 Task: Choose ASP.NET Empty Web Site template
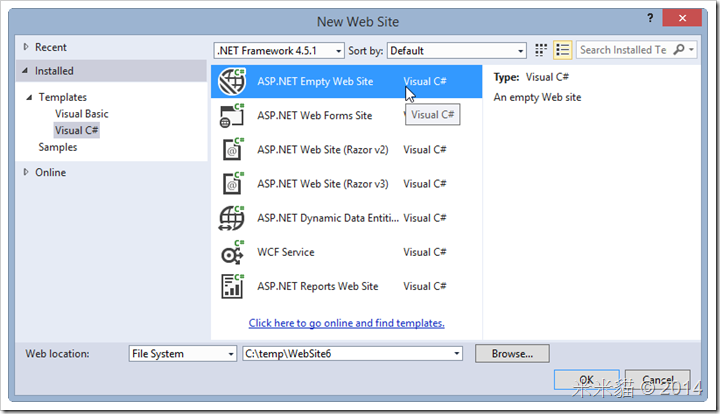click(x=346, y=82)
